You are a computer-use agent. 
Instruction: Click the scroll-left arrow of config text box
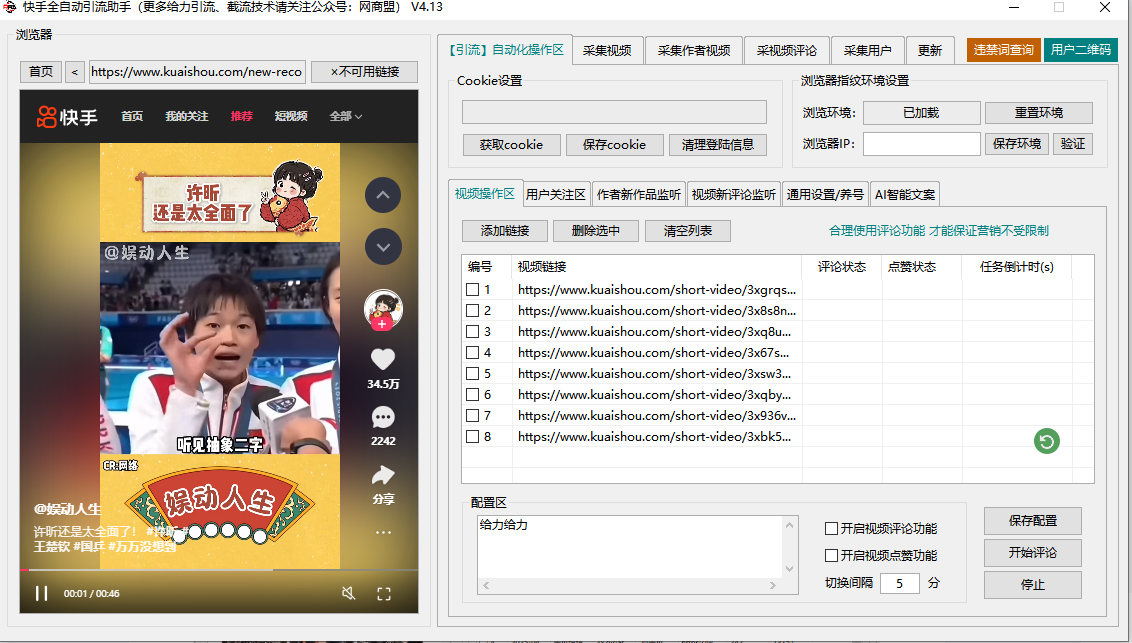point(486,585)
